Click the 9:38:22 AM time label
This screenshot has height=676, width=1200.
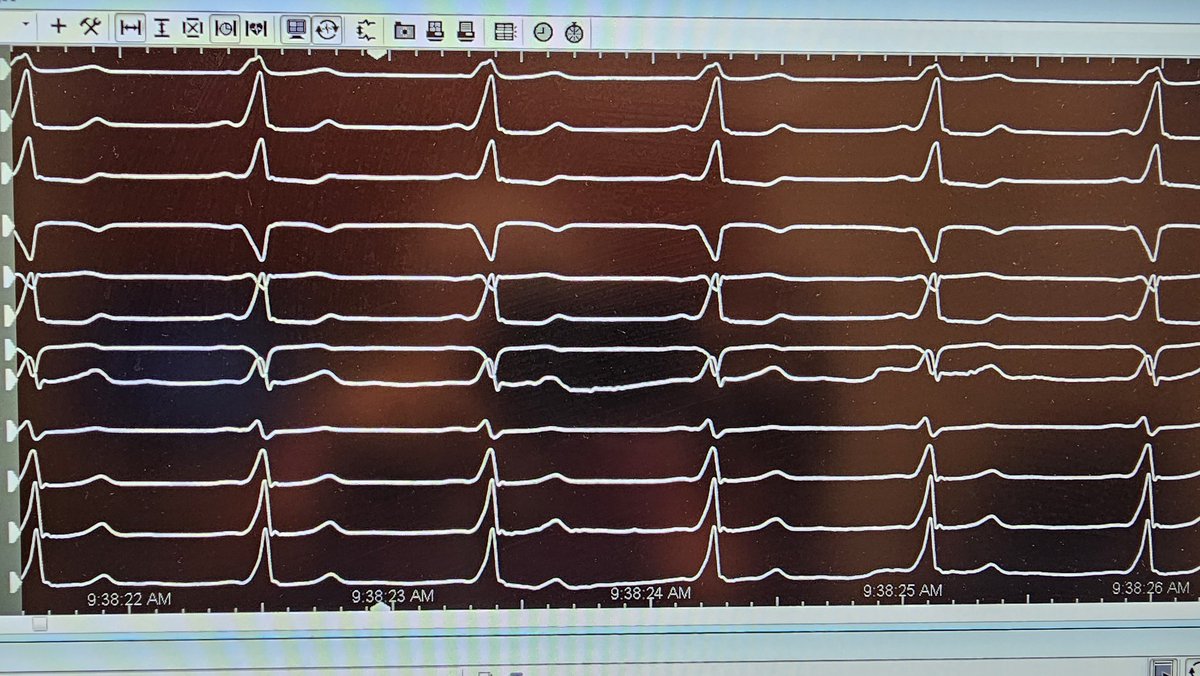(128, 599)
